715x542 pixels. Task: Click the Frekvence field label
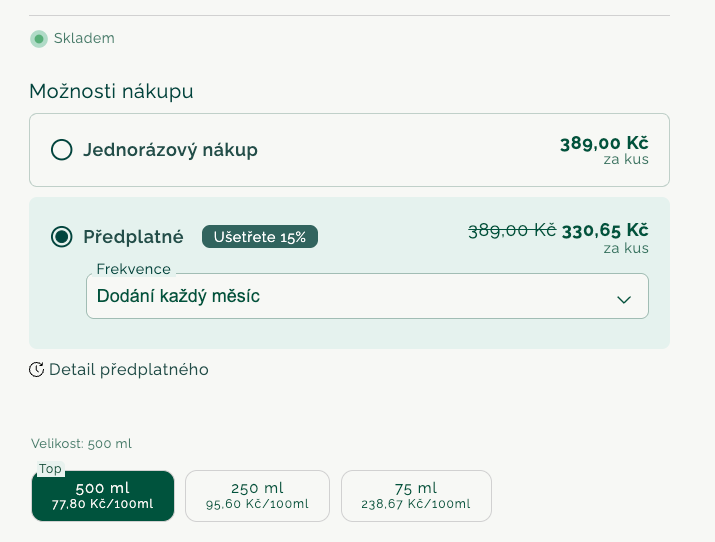pos(133,269)
